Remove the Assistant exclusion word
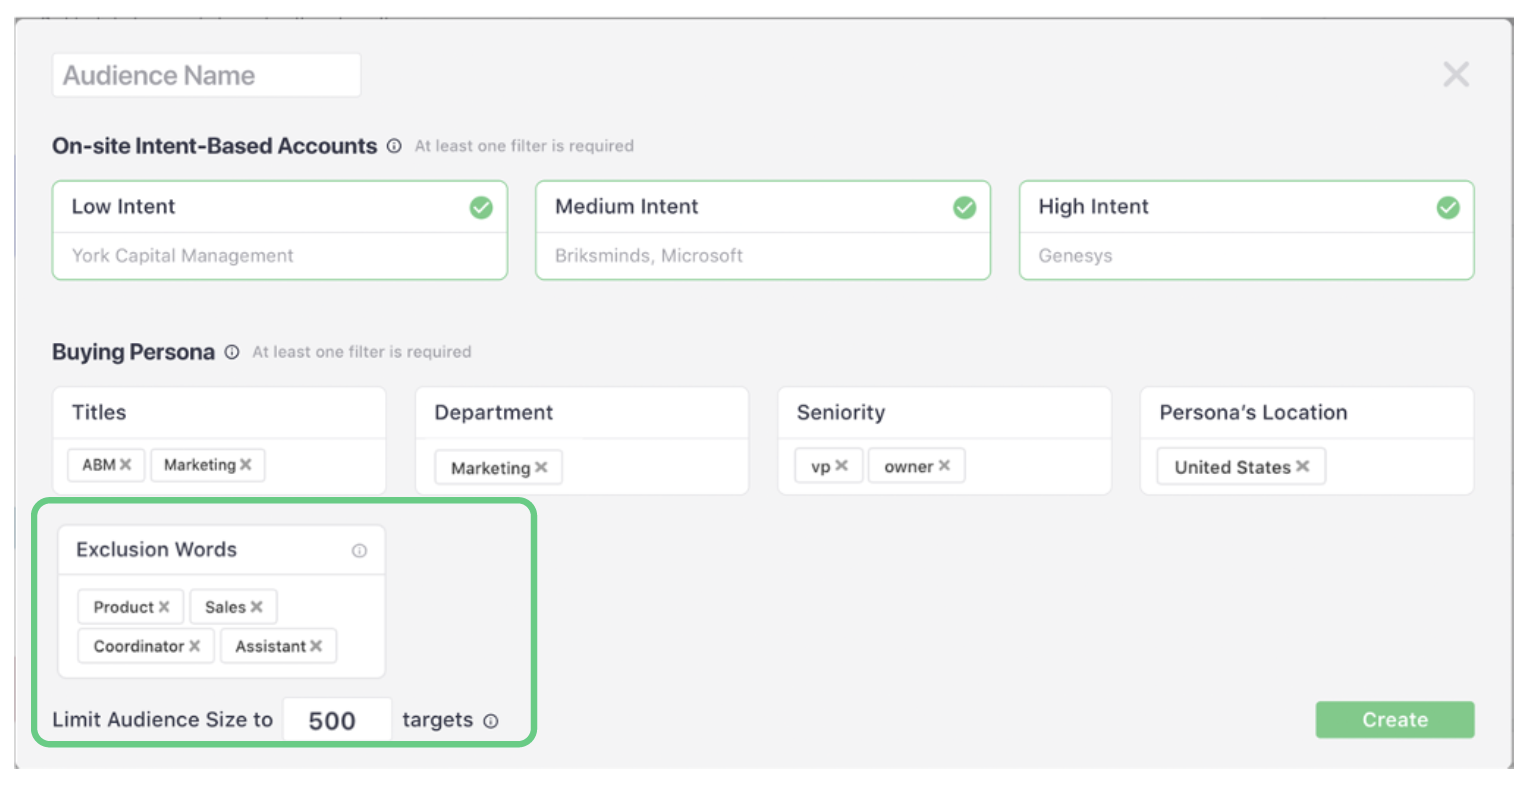This screenshot has height=792, width=1532. pos(316,646)
